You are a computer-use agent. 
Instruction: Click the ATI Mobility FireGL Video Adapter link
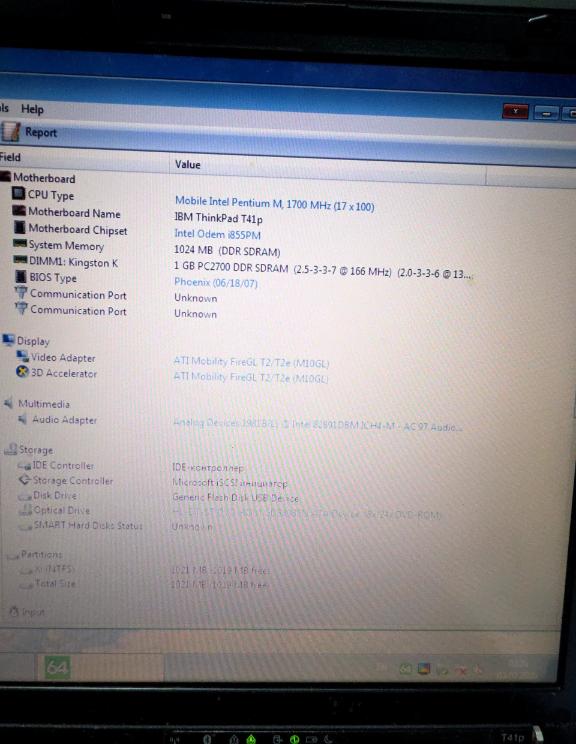pos(251,362)
